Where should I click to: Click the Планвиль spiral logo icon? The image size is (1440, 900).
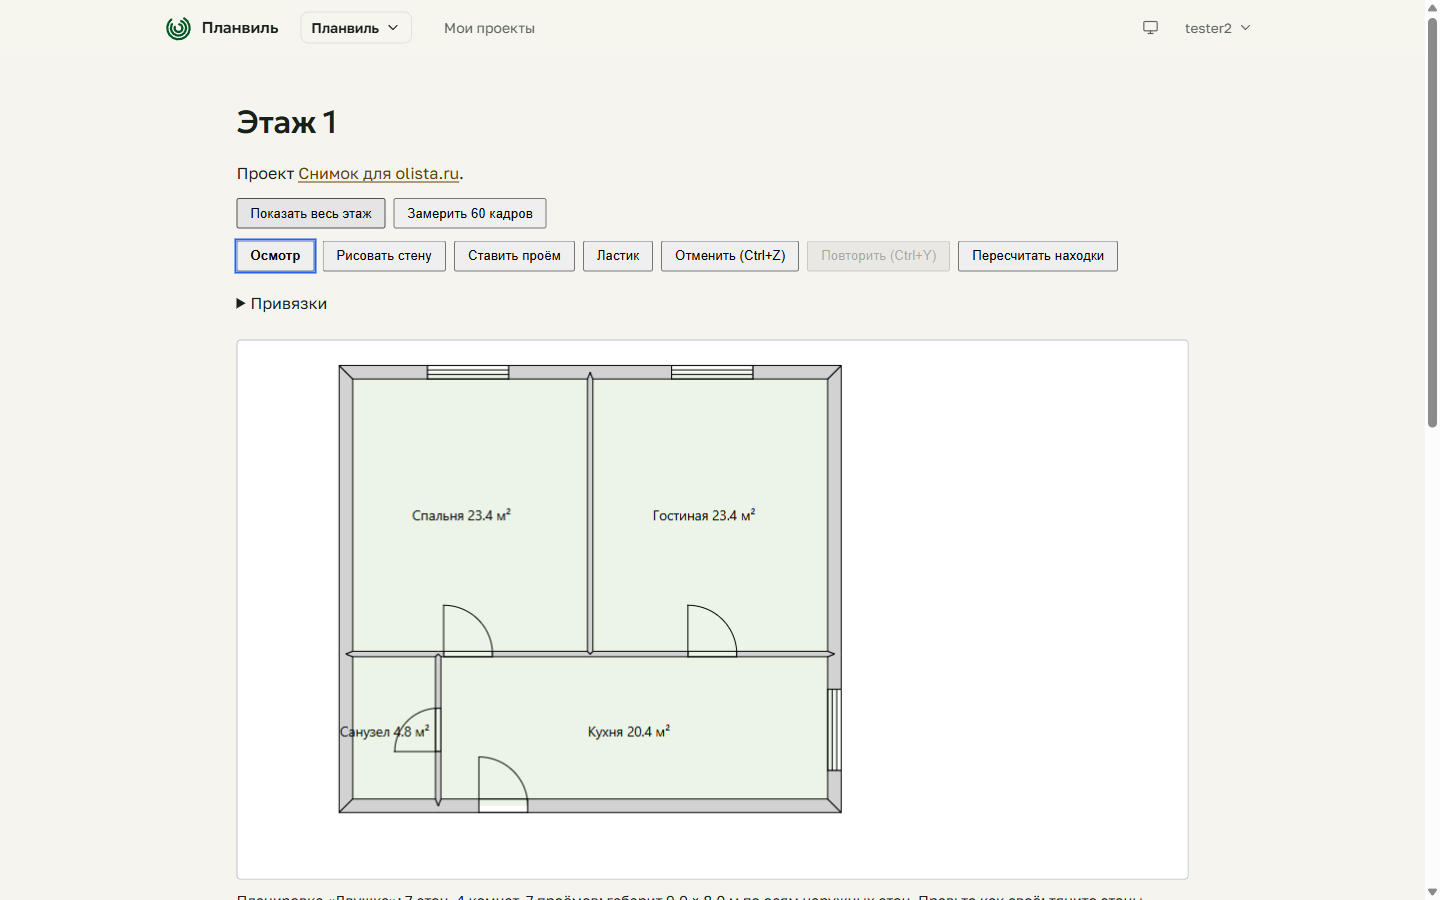tap(178, 28)
